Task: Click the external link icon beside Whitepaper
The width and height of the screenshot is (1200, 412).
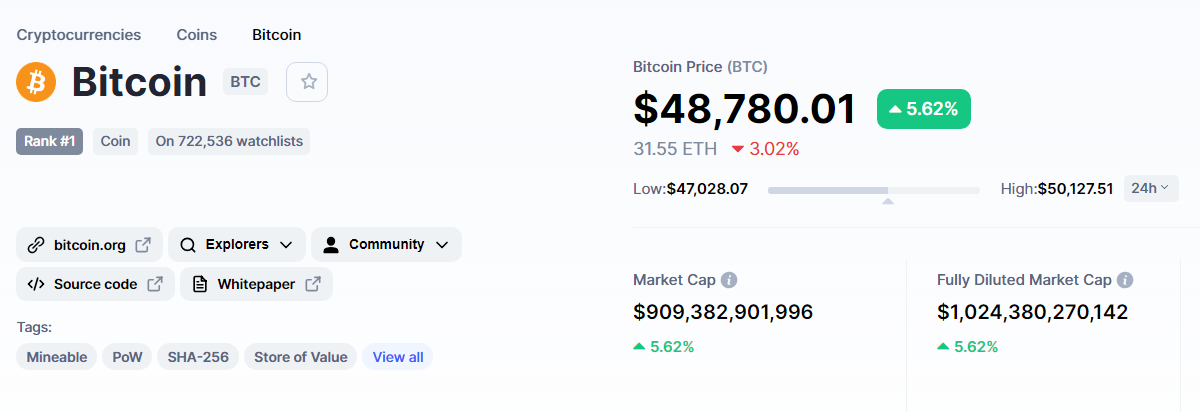Action: (x=313, y=284)
